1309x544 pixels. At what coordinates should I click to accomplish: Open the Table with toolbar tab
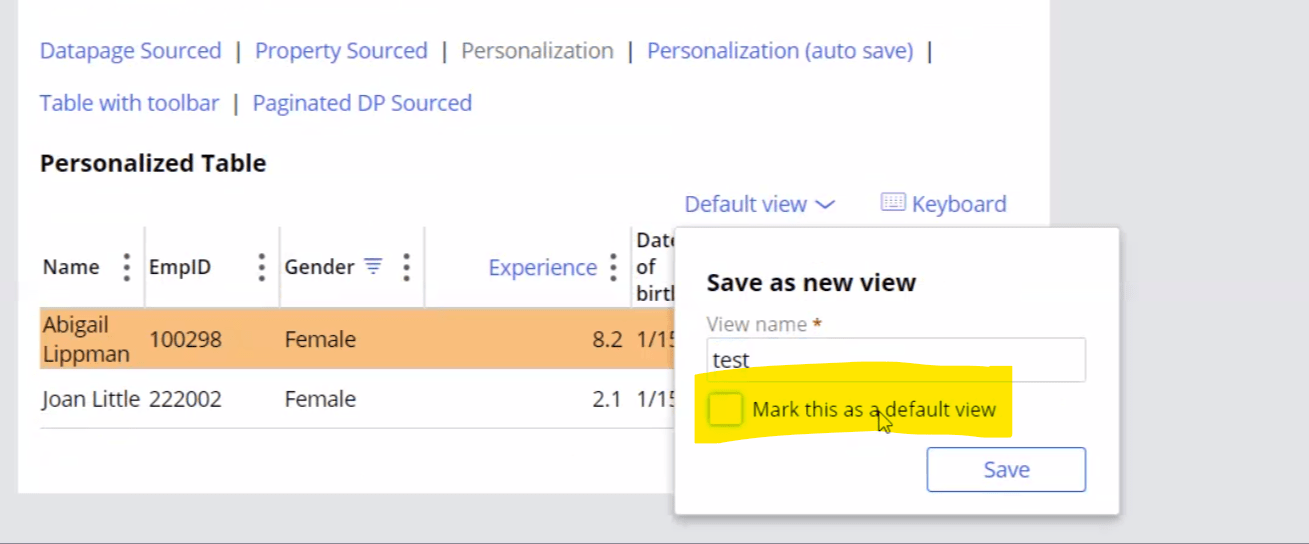click(x=129, y=103)
